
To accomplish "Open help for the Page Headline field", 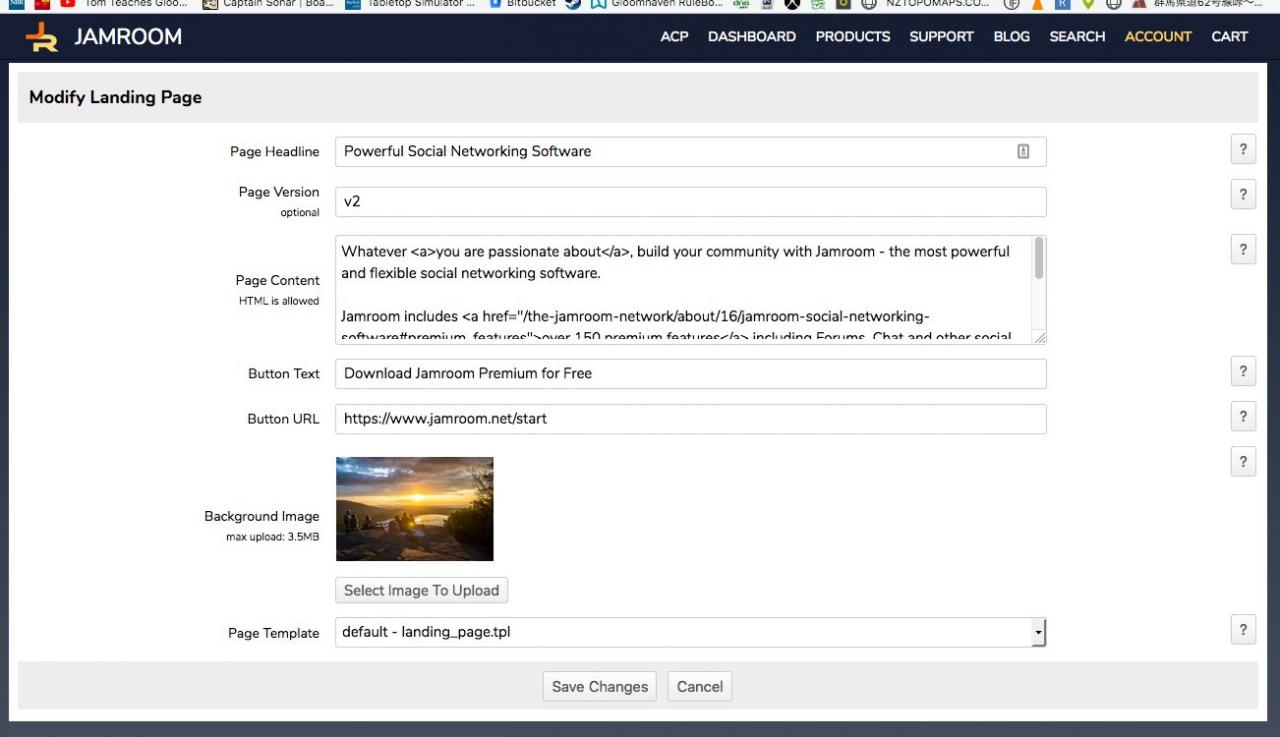I will (1242, 150).
